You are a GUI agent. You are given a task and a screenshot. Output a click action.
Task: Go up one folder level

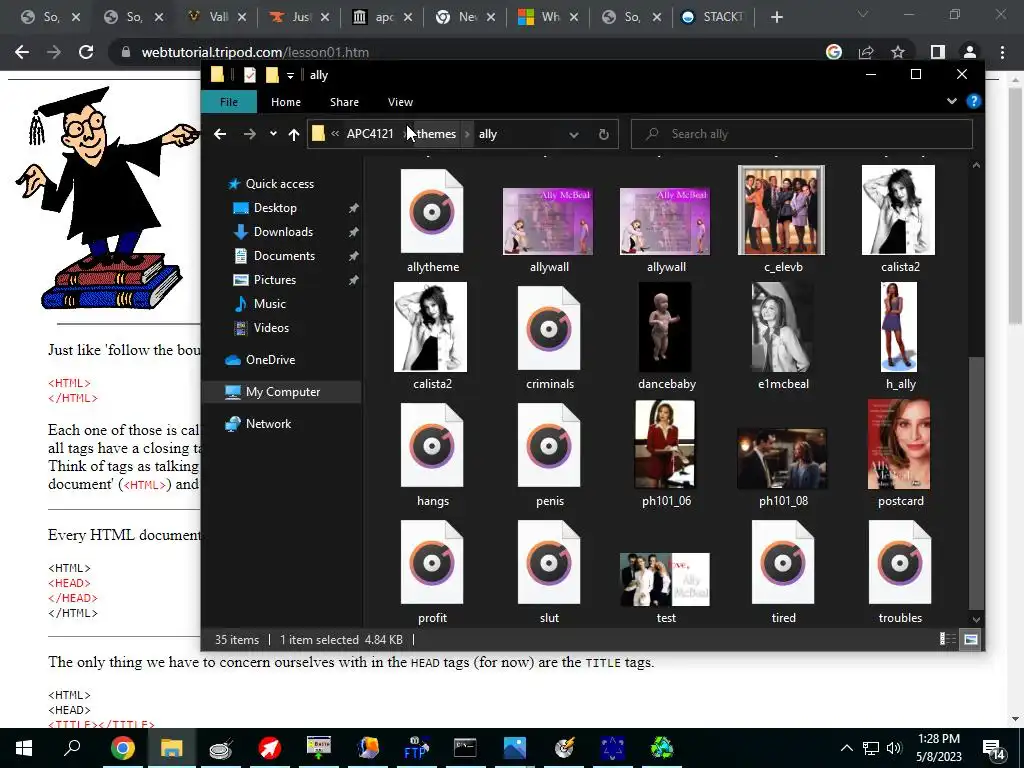tap(294, 134)
